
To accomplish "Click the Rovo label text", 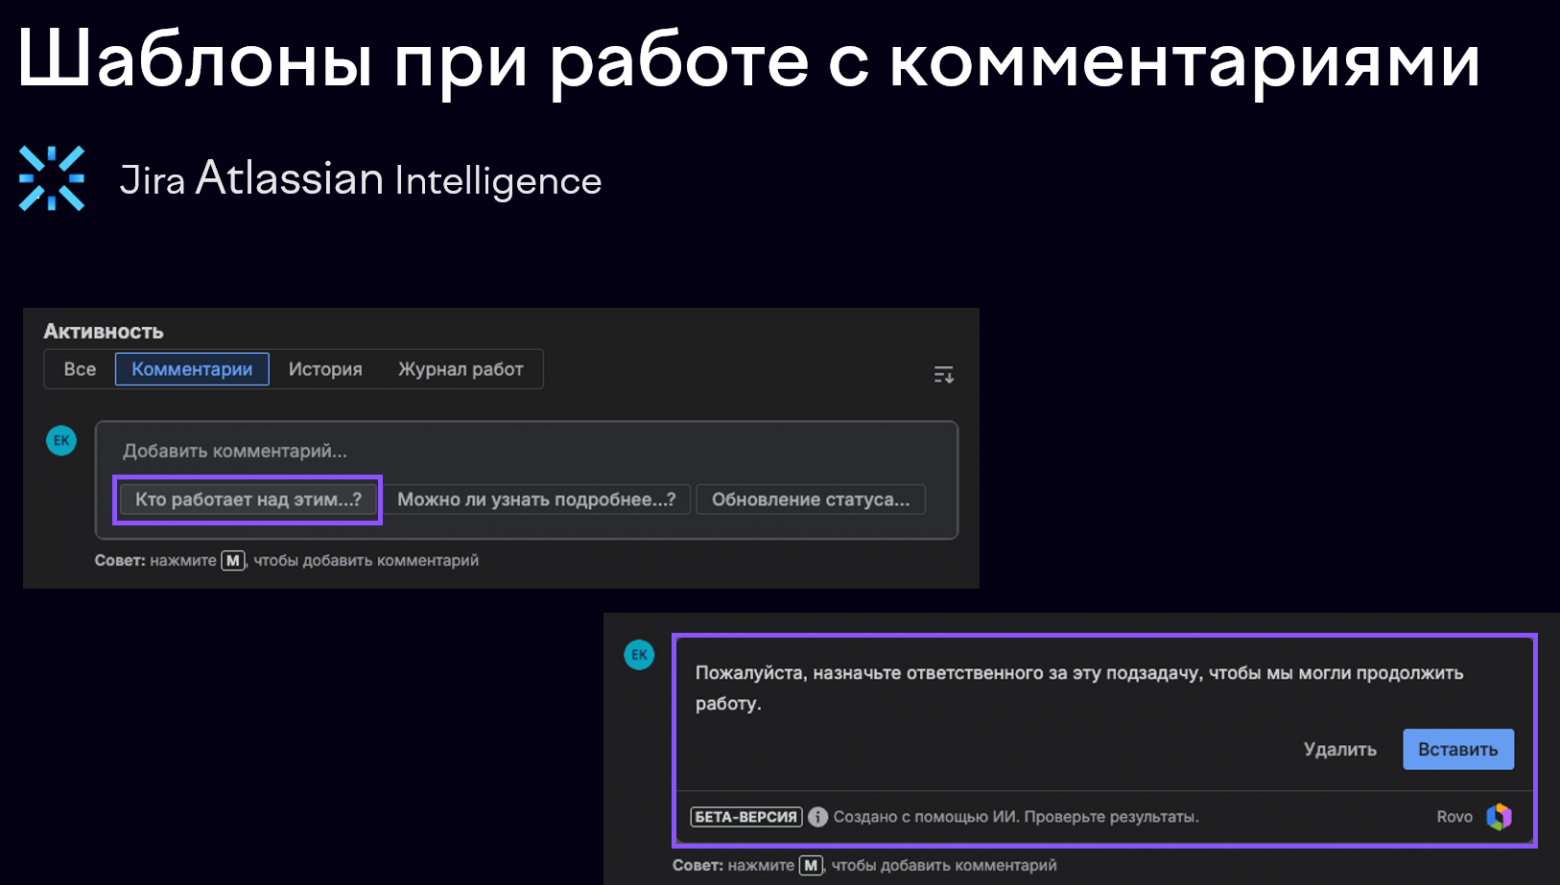I will tap(1454, 817).
